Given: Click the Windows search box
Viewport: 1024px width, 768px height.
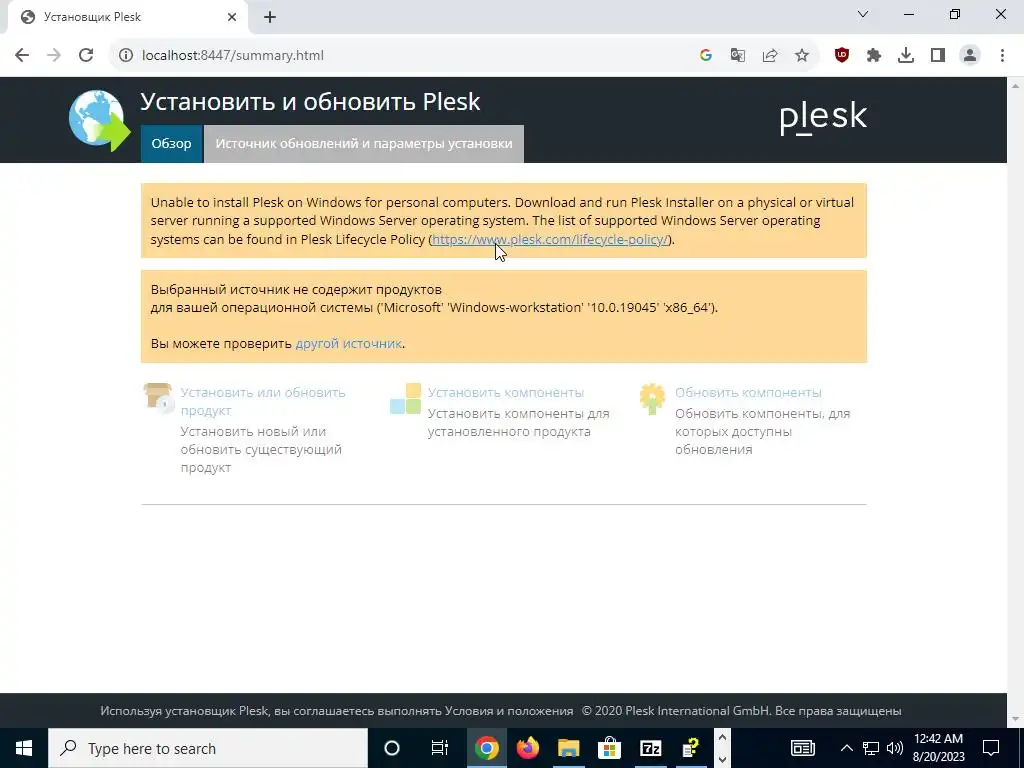Looking at the screenshot, I should (x=208, y=748).
